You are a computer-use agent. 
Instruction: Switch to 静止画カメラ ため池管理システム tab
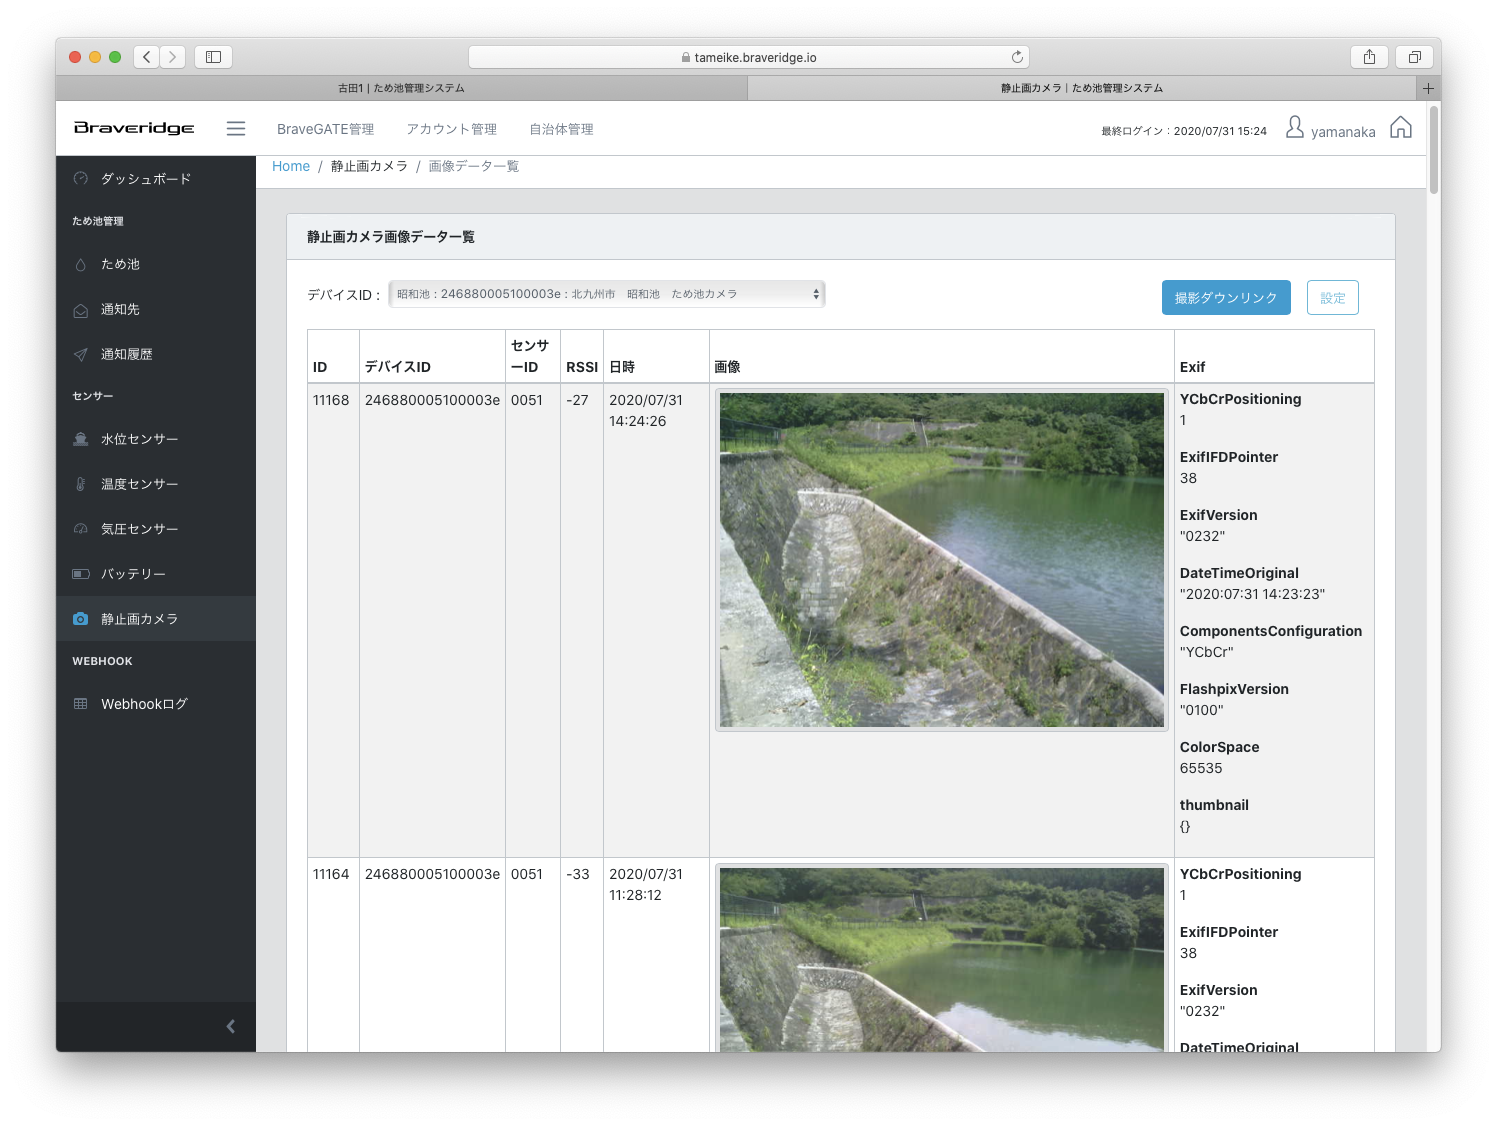pyautogui.click(x=1082, y=88)
